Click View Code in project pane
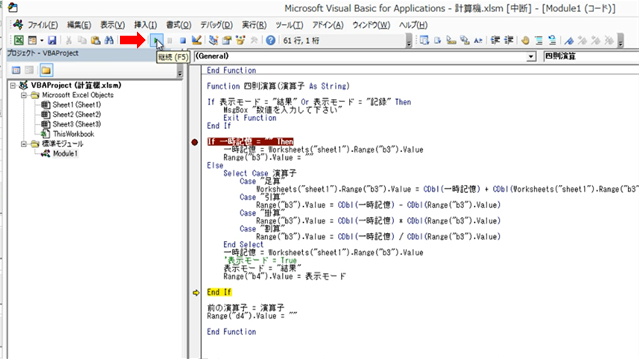 coord(16,70)
